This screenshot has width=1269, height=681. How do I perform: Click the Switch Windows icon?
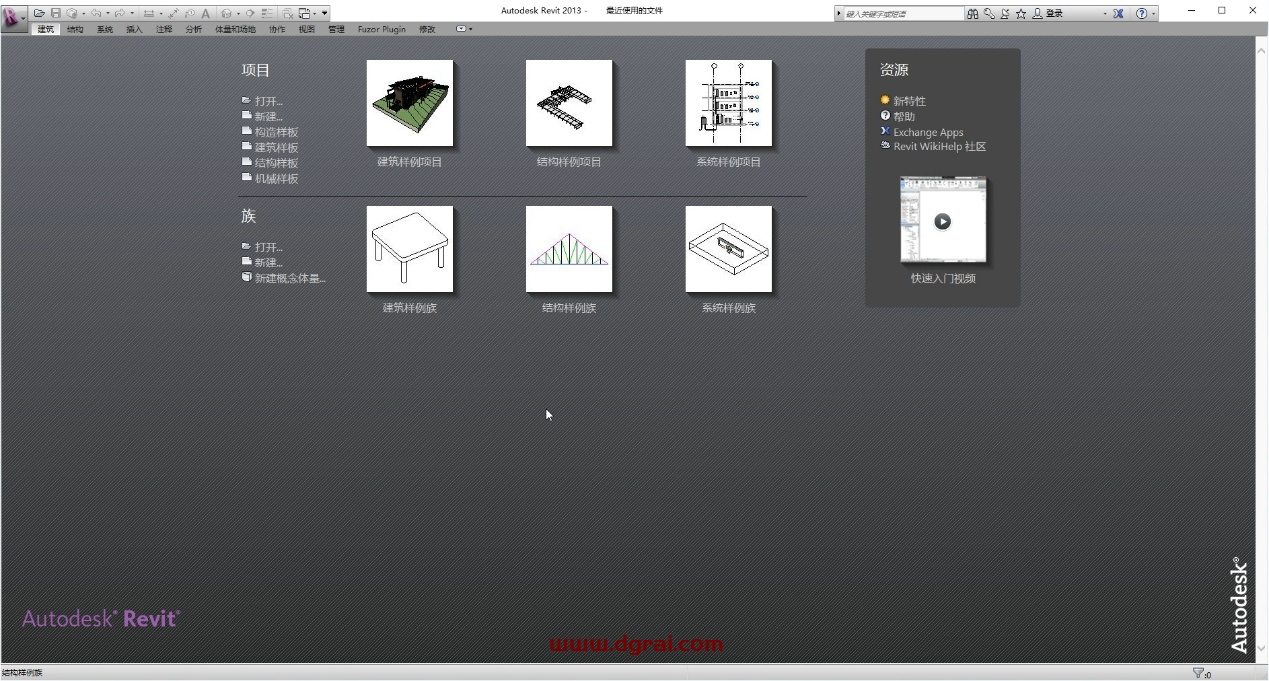[x=304, y=13]
